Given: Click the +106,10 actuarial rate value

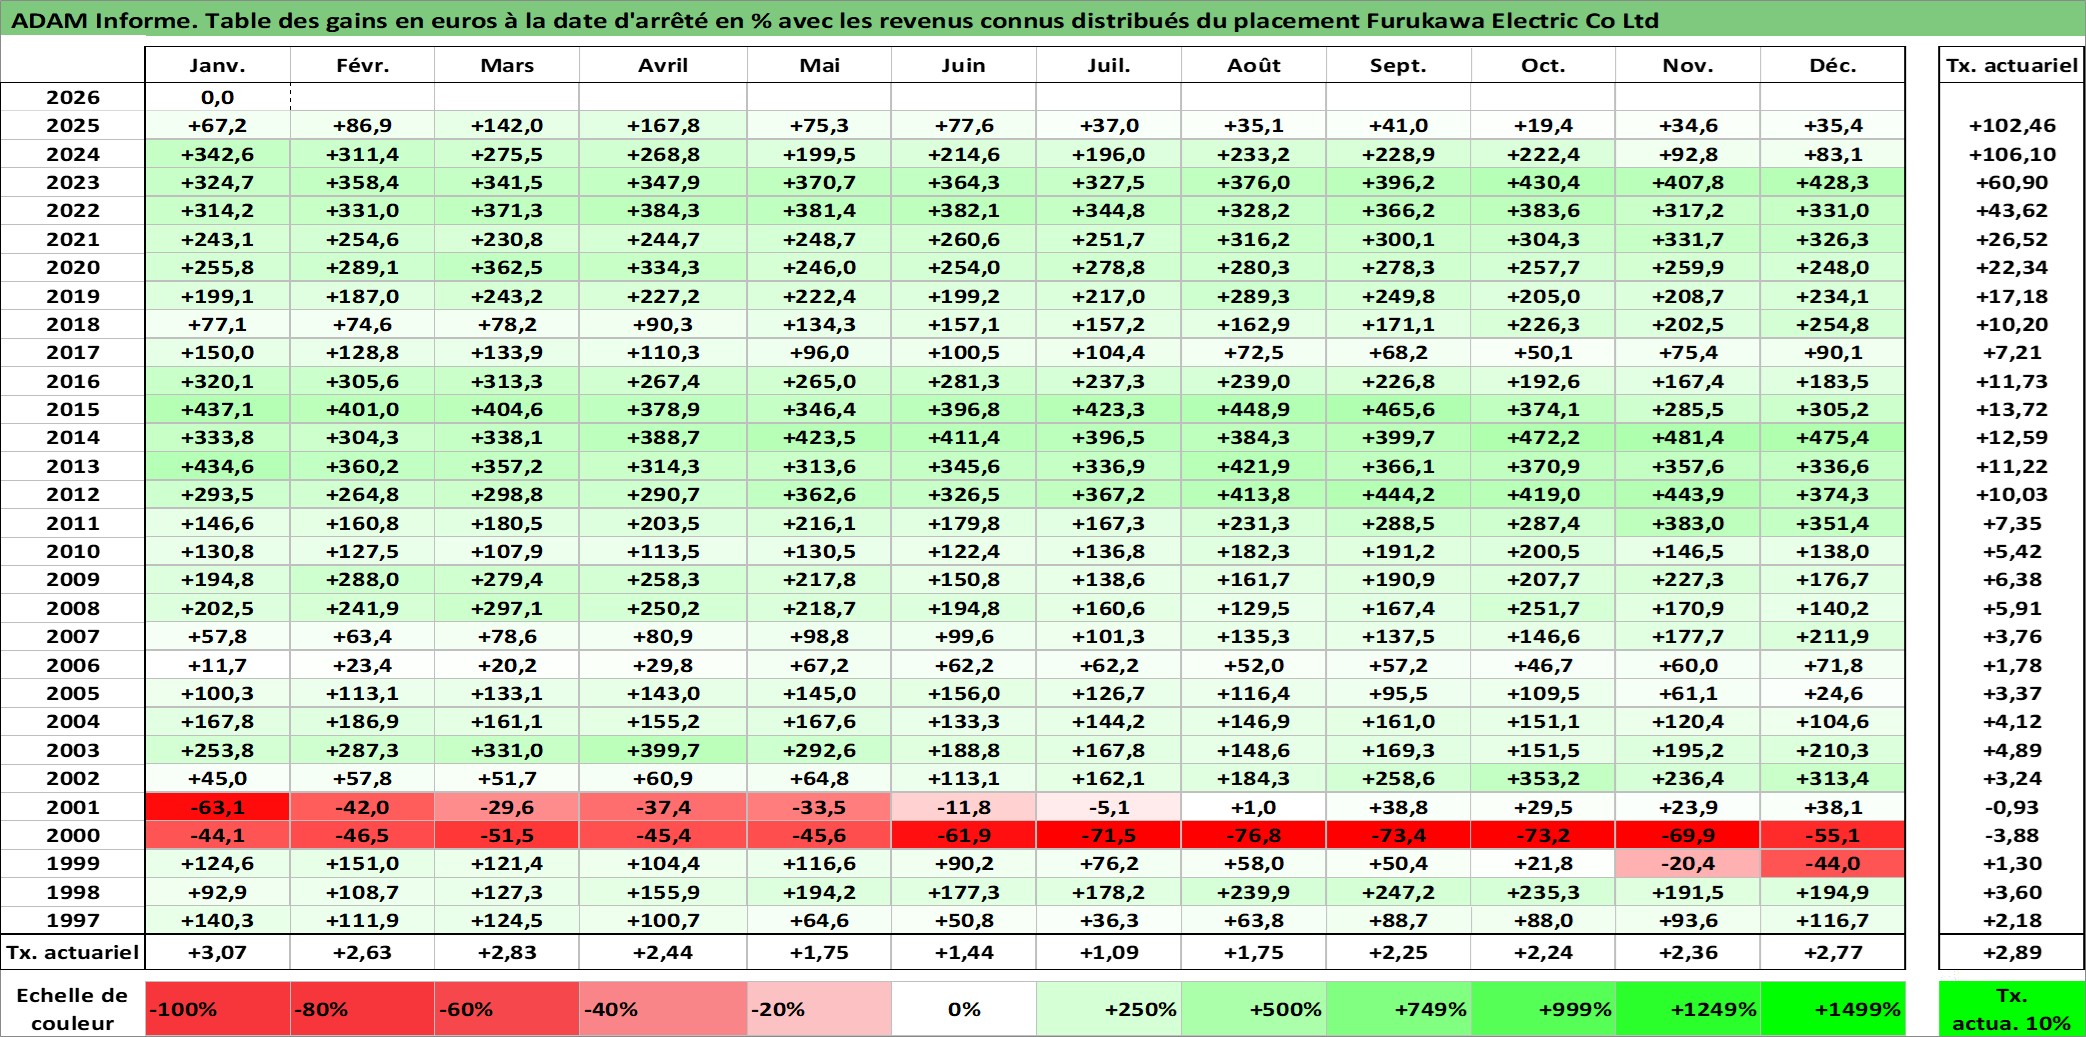Looking at the screenshot, I should coord(2012,154).
